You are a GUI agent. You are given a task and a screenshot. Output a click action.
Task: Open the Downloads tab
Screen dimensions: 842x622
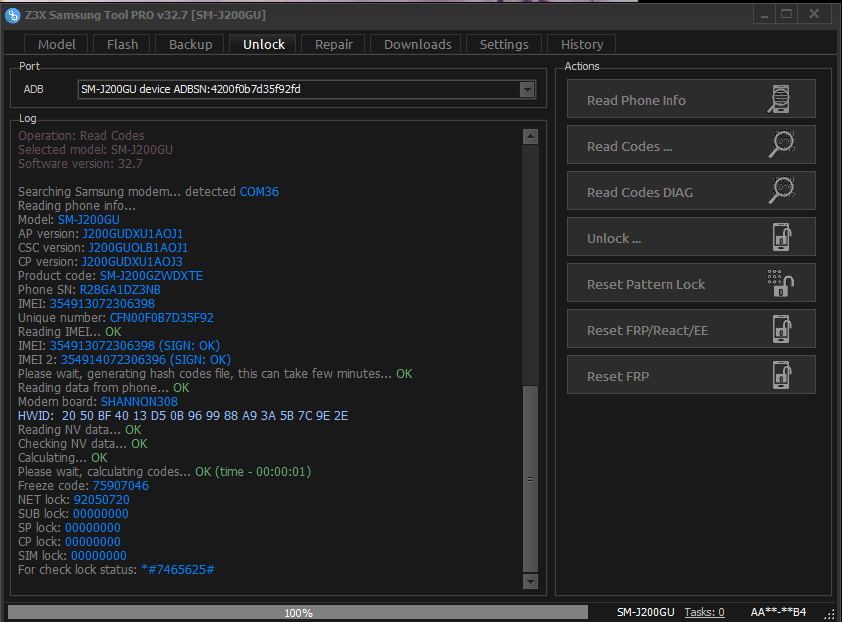coord(418,45)
